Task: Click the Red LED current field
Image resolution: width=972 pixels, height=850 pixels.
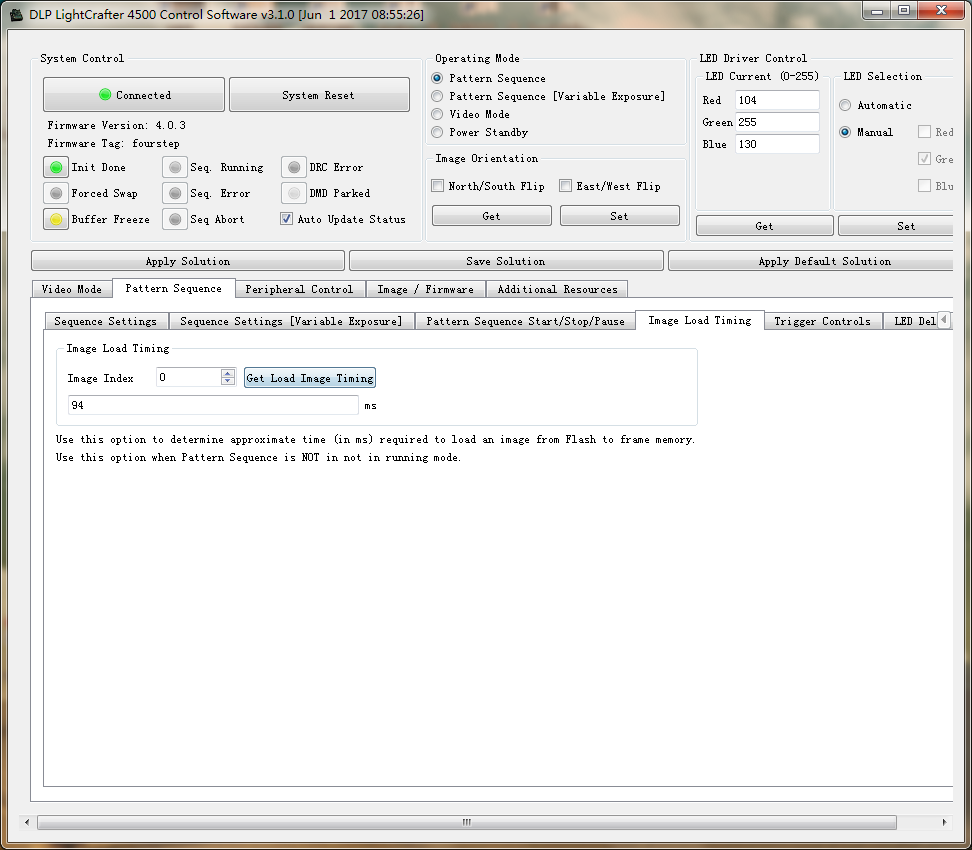Action: click(x=777, y=100)
